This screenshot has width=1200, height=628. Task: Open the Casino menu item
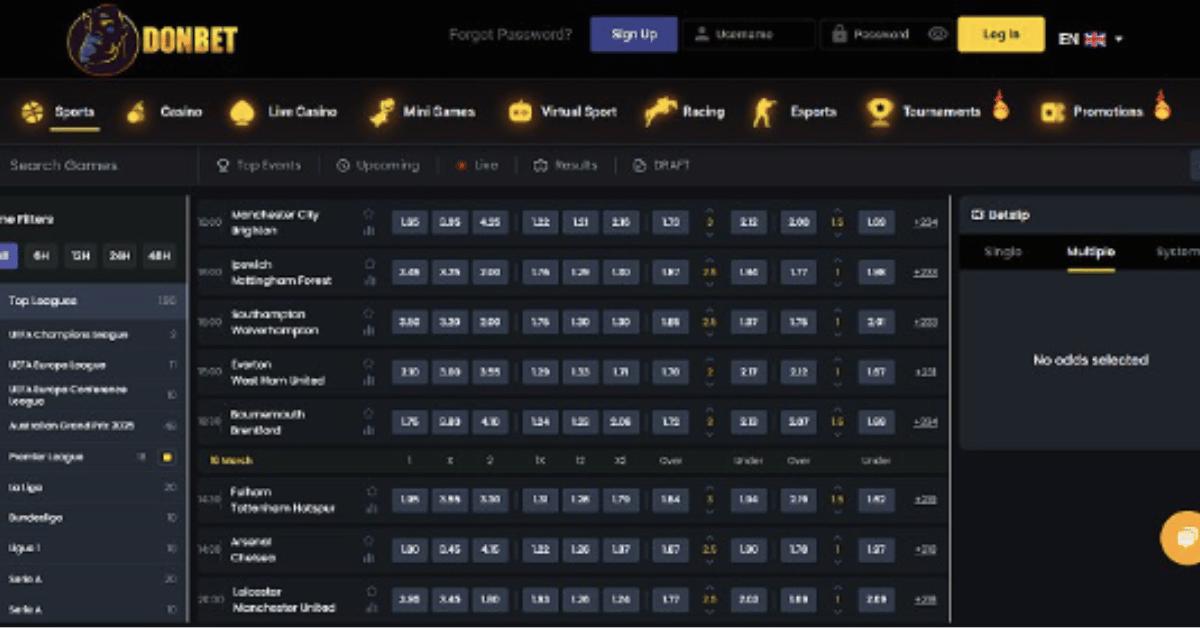(x=181, y=112)
